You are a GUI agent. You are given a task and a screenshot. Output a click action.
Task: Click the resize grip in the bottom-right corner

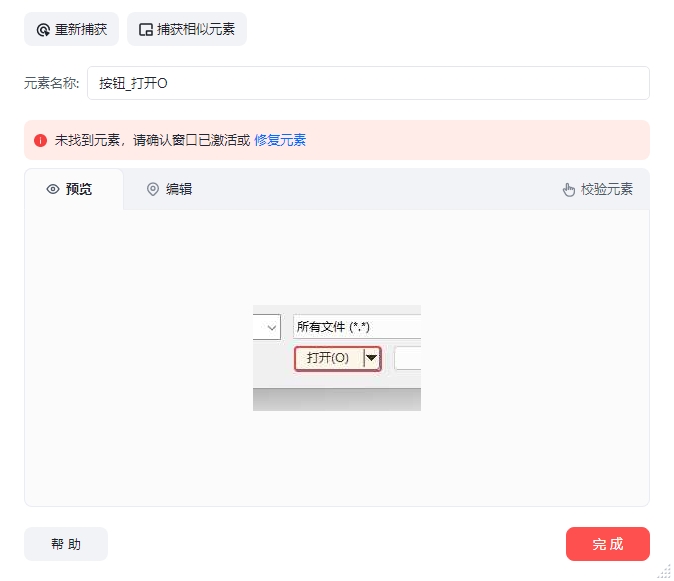click(x=664, y=571)
